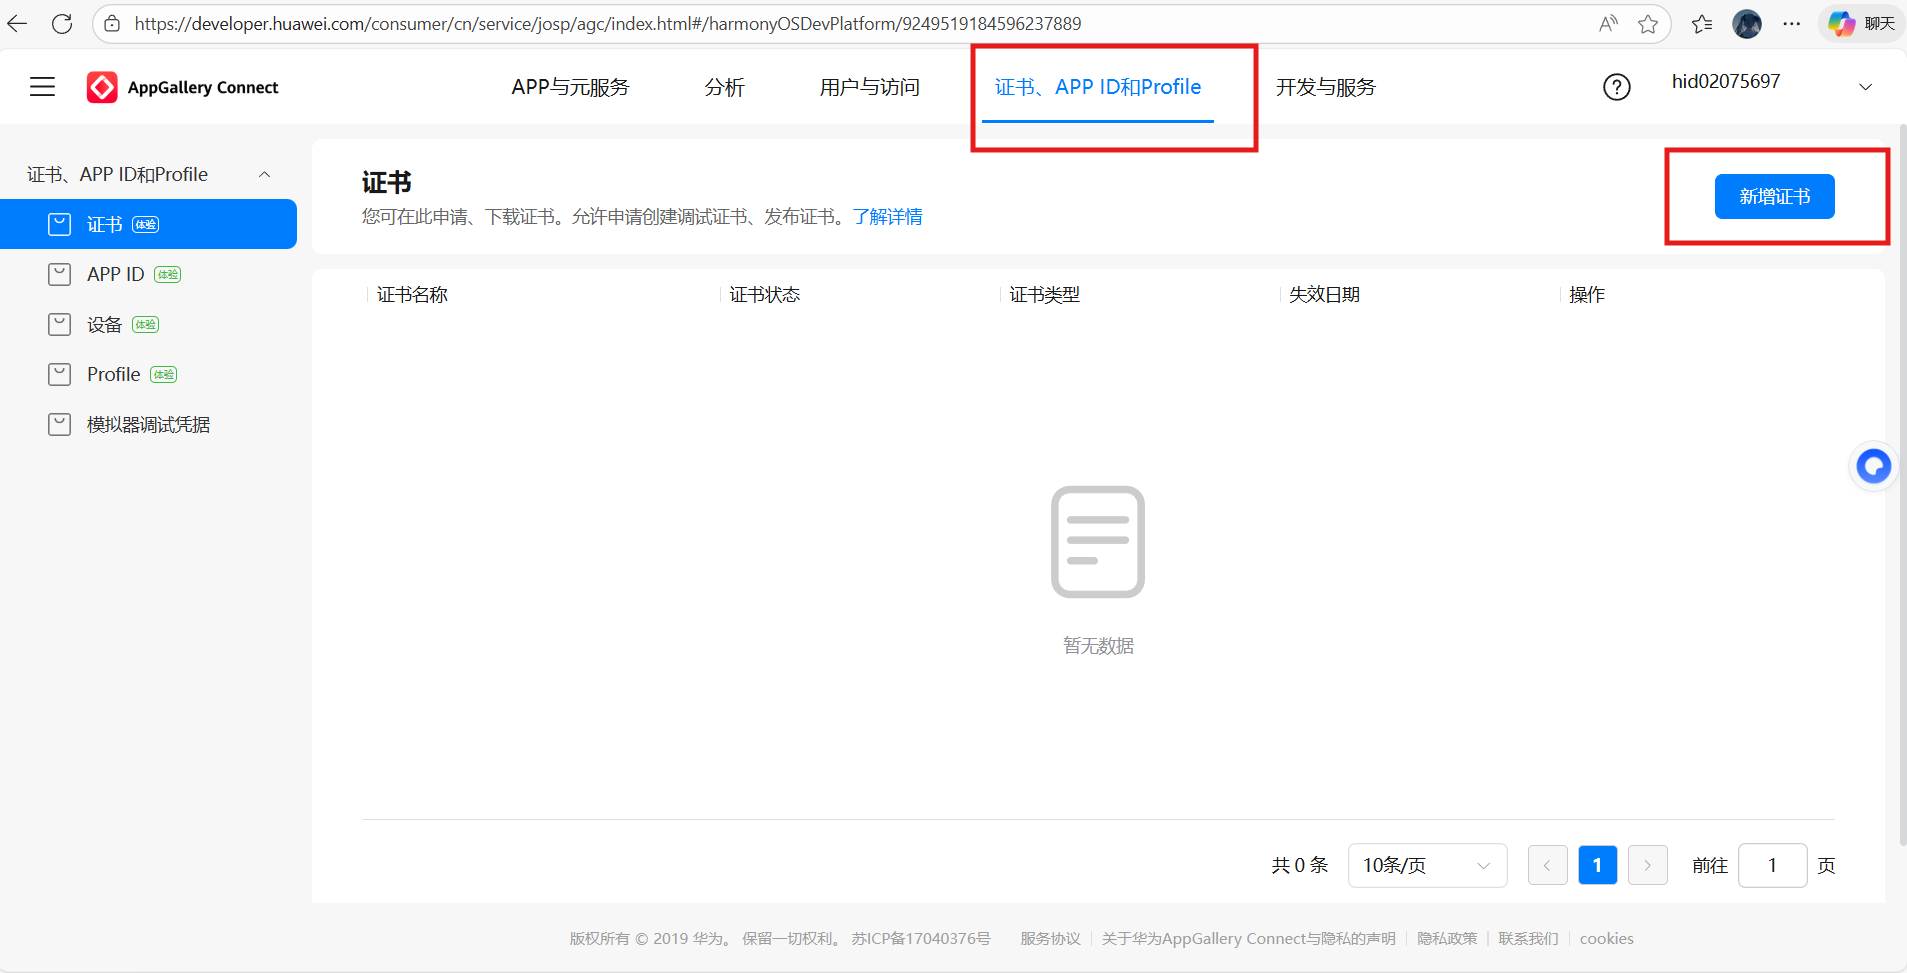The image size is (1907, 973).
Task: Select the 证书 sidebar item
Action: 106,224
